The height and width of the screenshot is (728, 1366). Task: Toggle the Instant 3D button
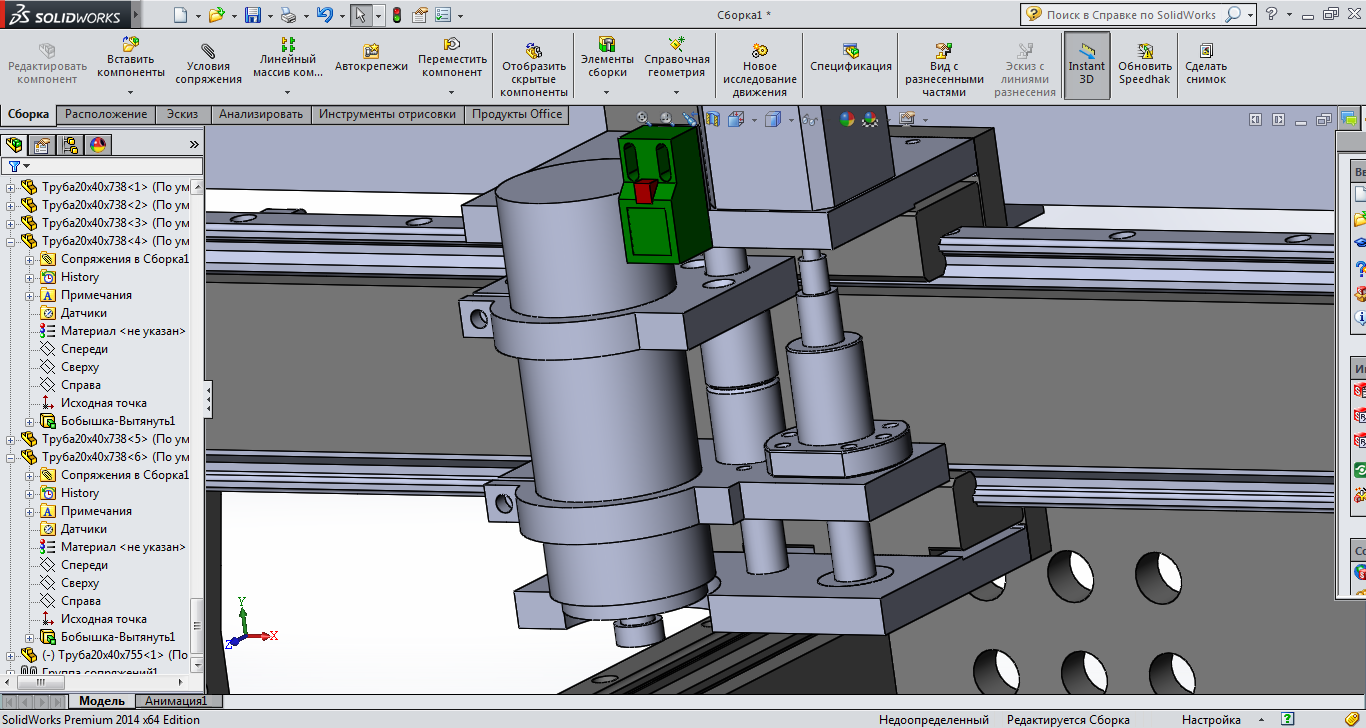[1087, 65]
